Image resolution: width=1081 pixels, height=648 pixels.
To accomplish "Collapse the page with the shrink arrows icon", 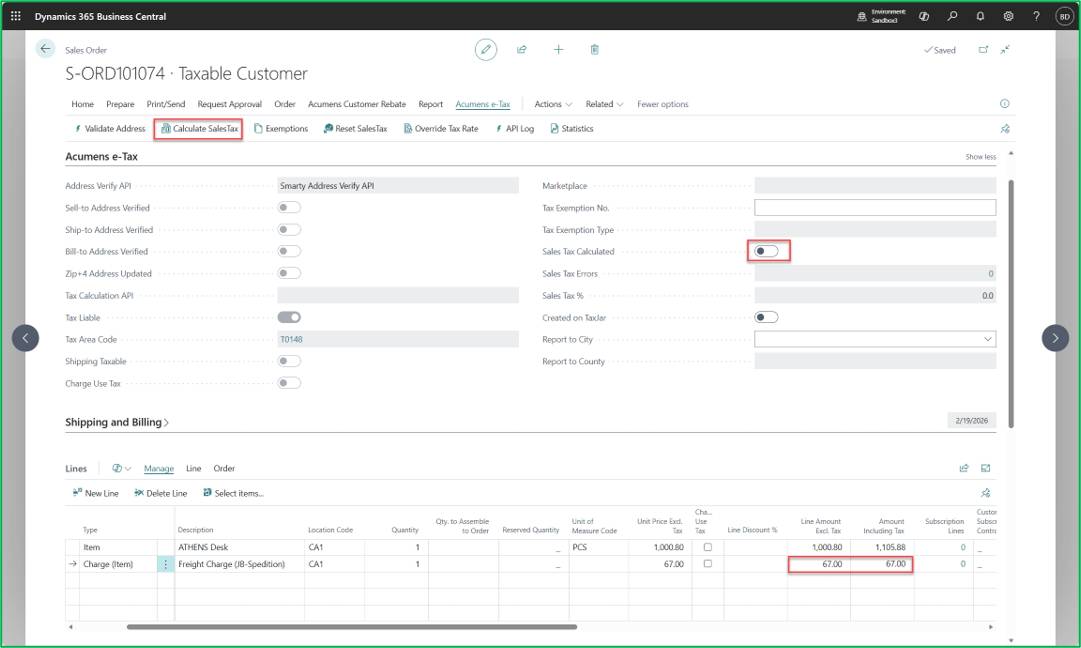I will (1005, 50).
